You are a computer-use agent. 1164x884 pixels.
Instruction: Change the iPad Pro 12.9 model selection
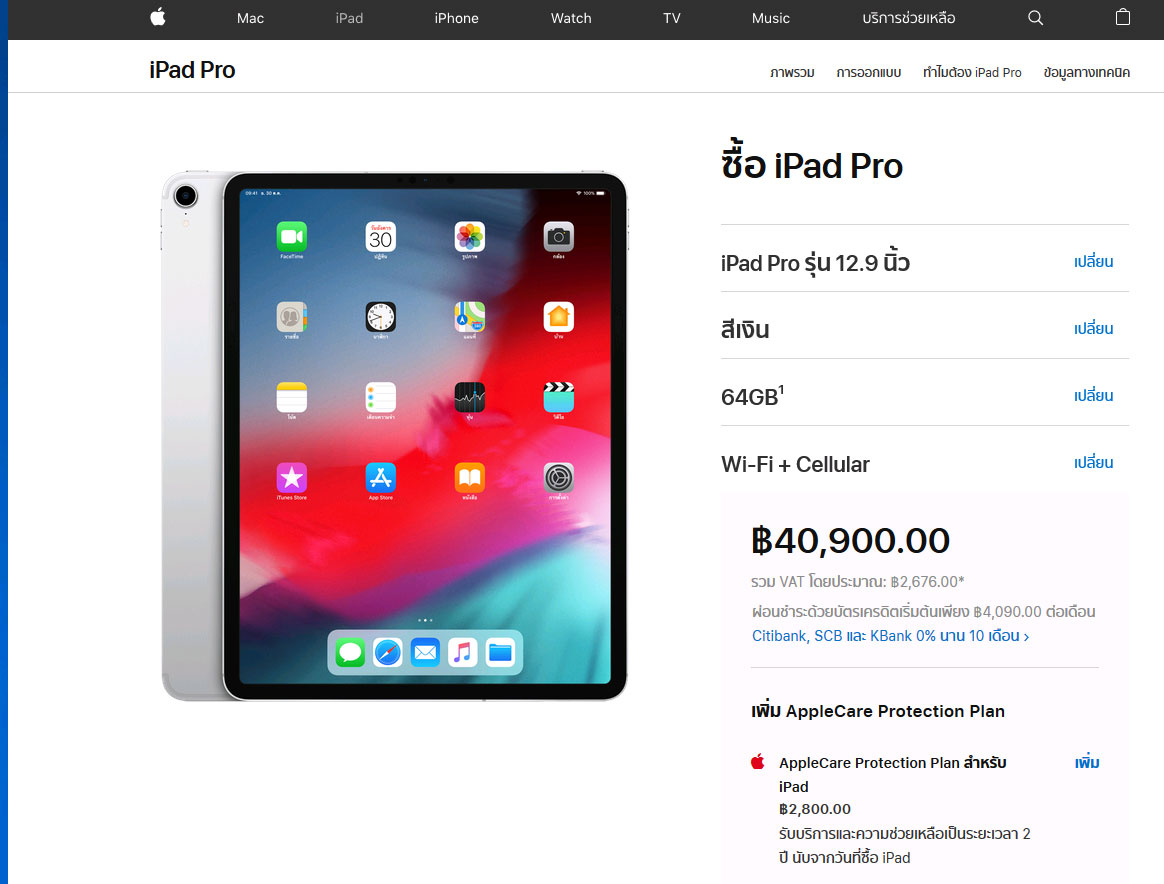click(x=1093, y=261)
